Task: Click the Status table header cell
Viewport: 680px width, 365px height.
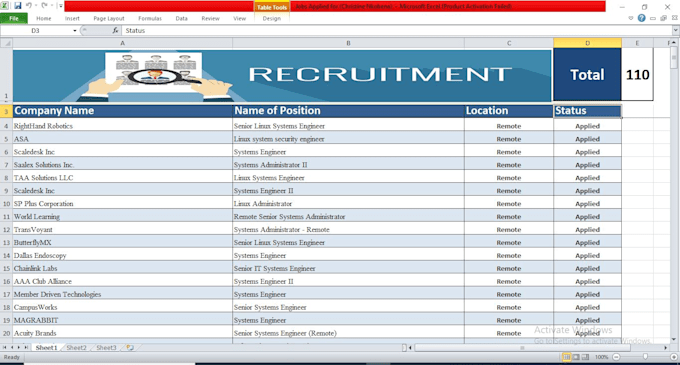Action: [x=587, y=111]
